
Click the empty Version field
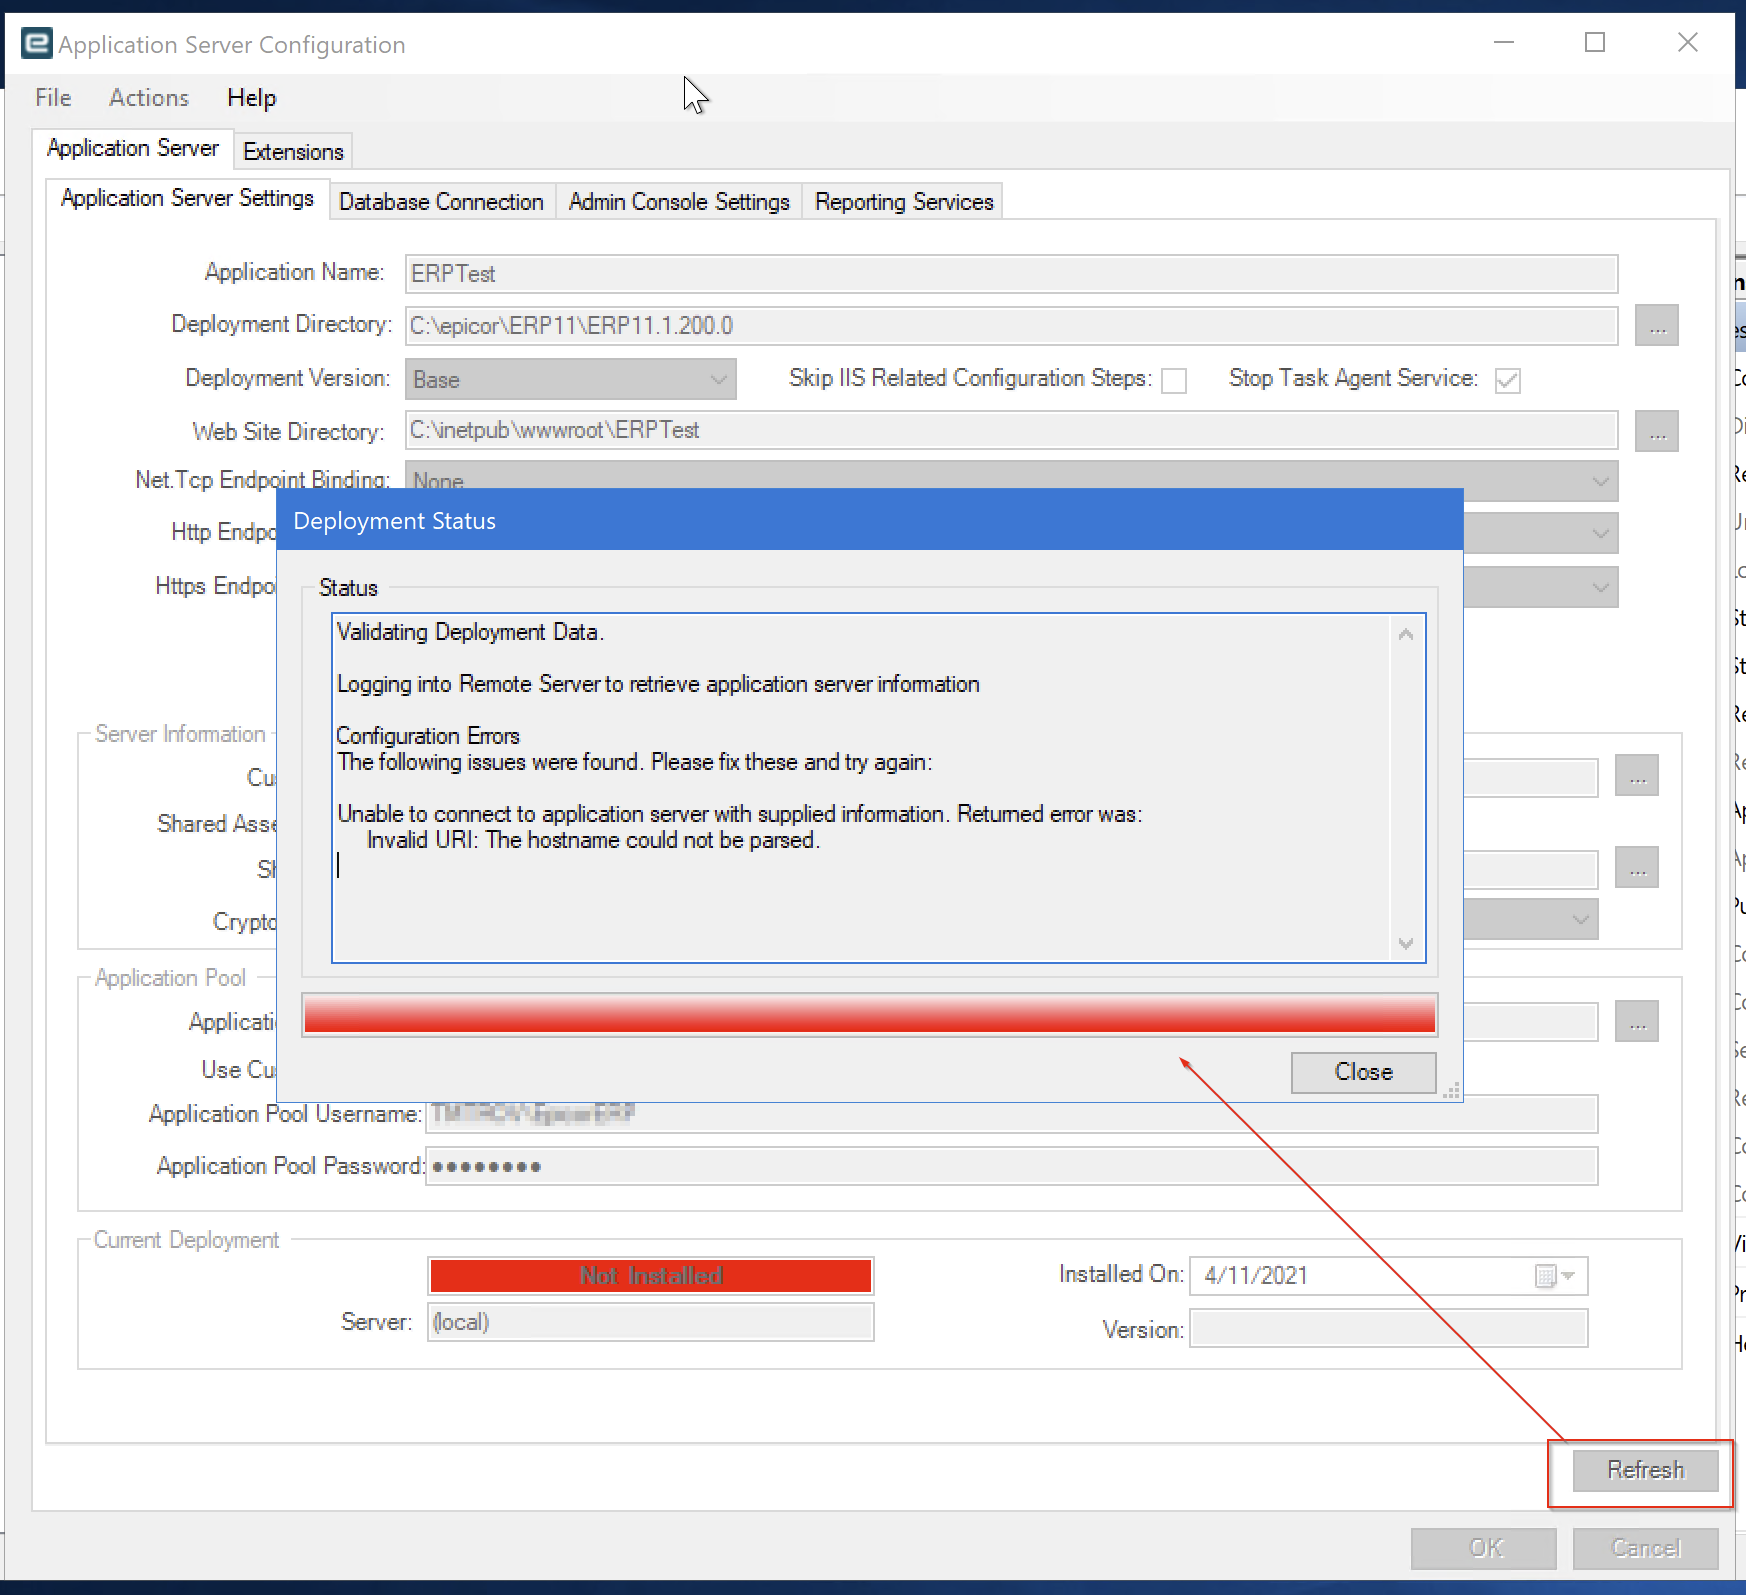[x=1388, y=1329]
